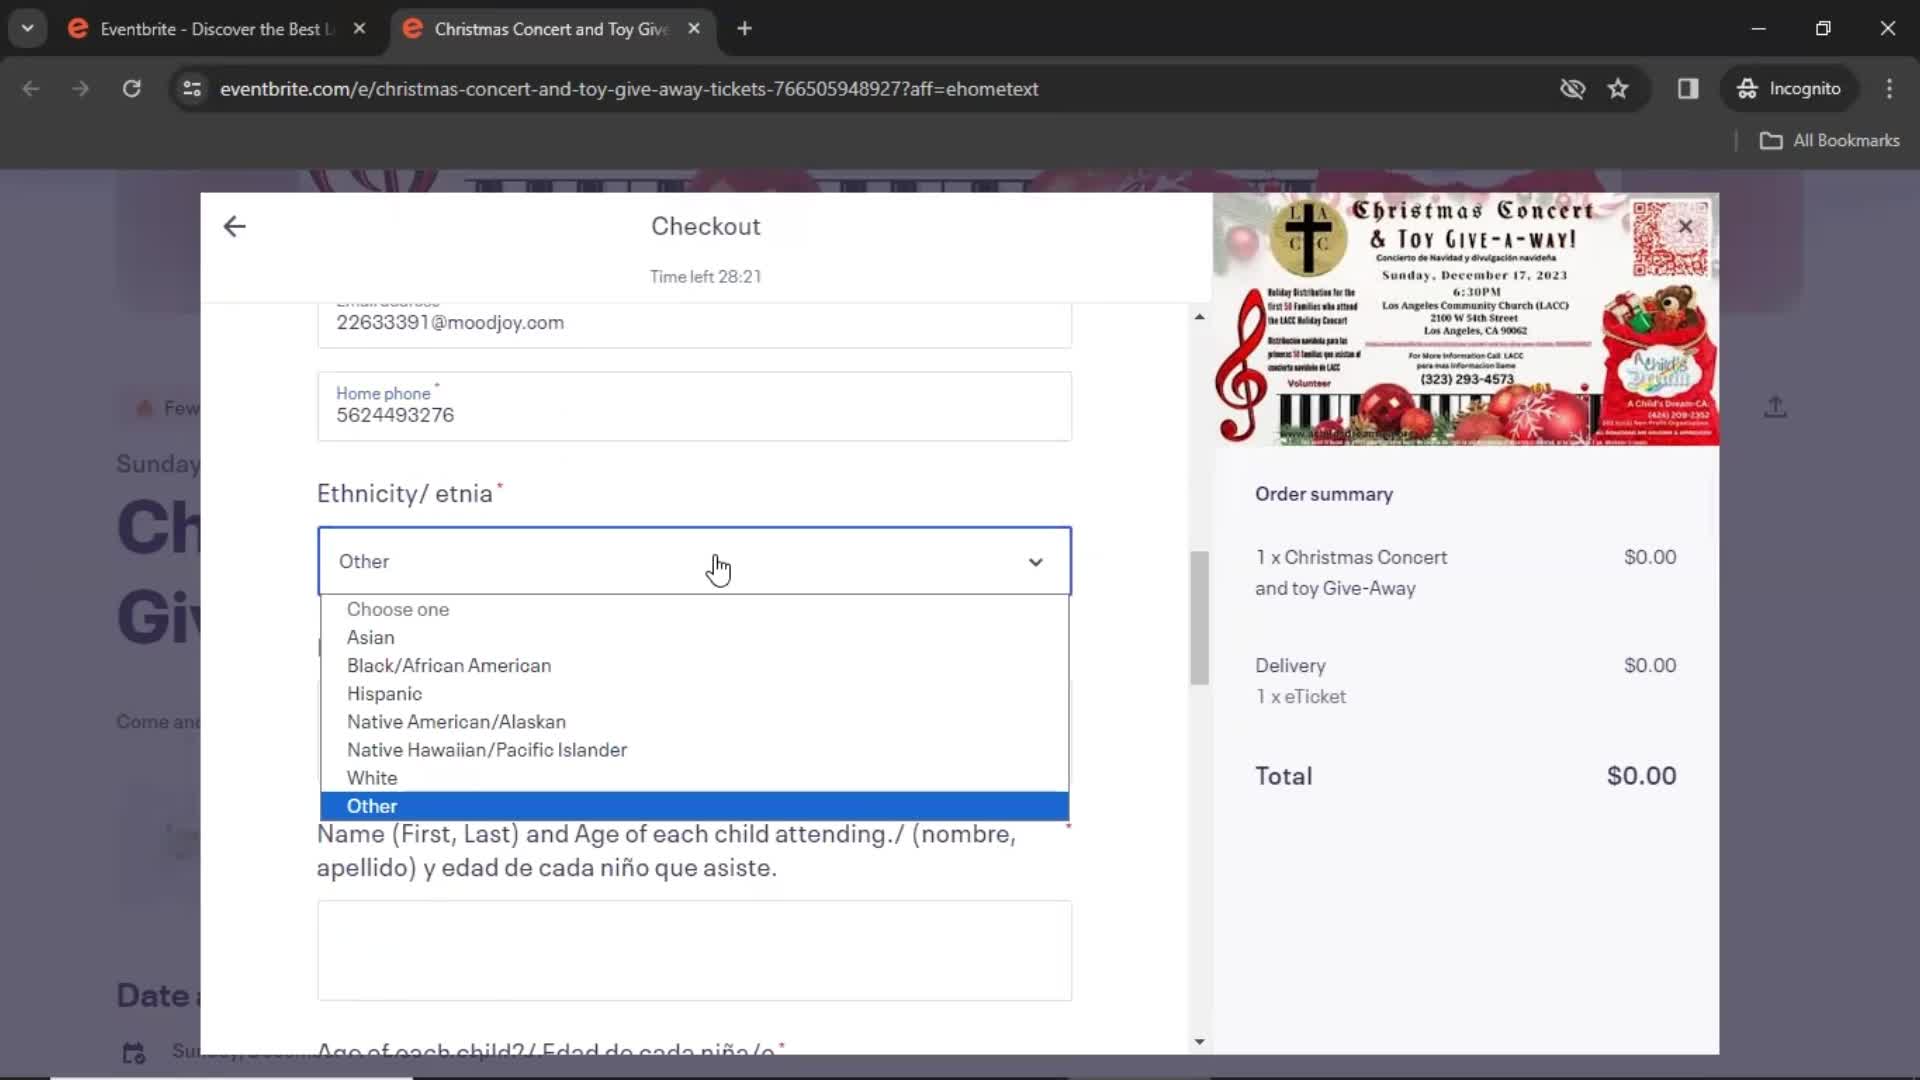Click the dropdown arrow for ethnicity field
The image size is (1920, 1080).
pyautogui.click(x=1035, y=560)
